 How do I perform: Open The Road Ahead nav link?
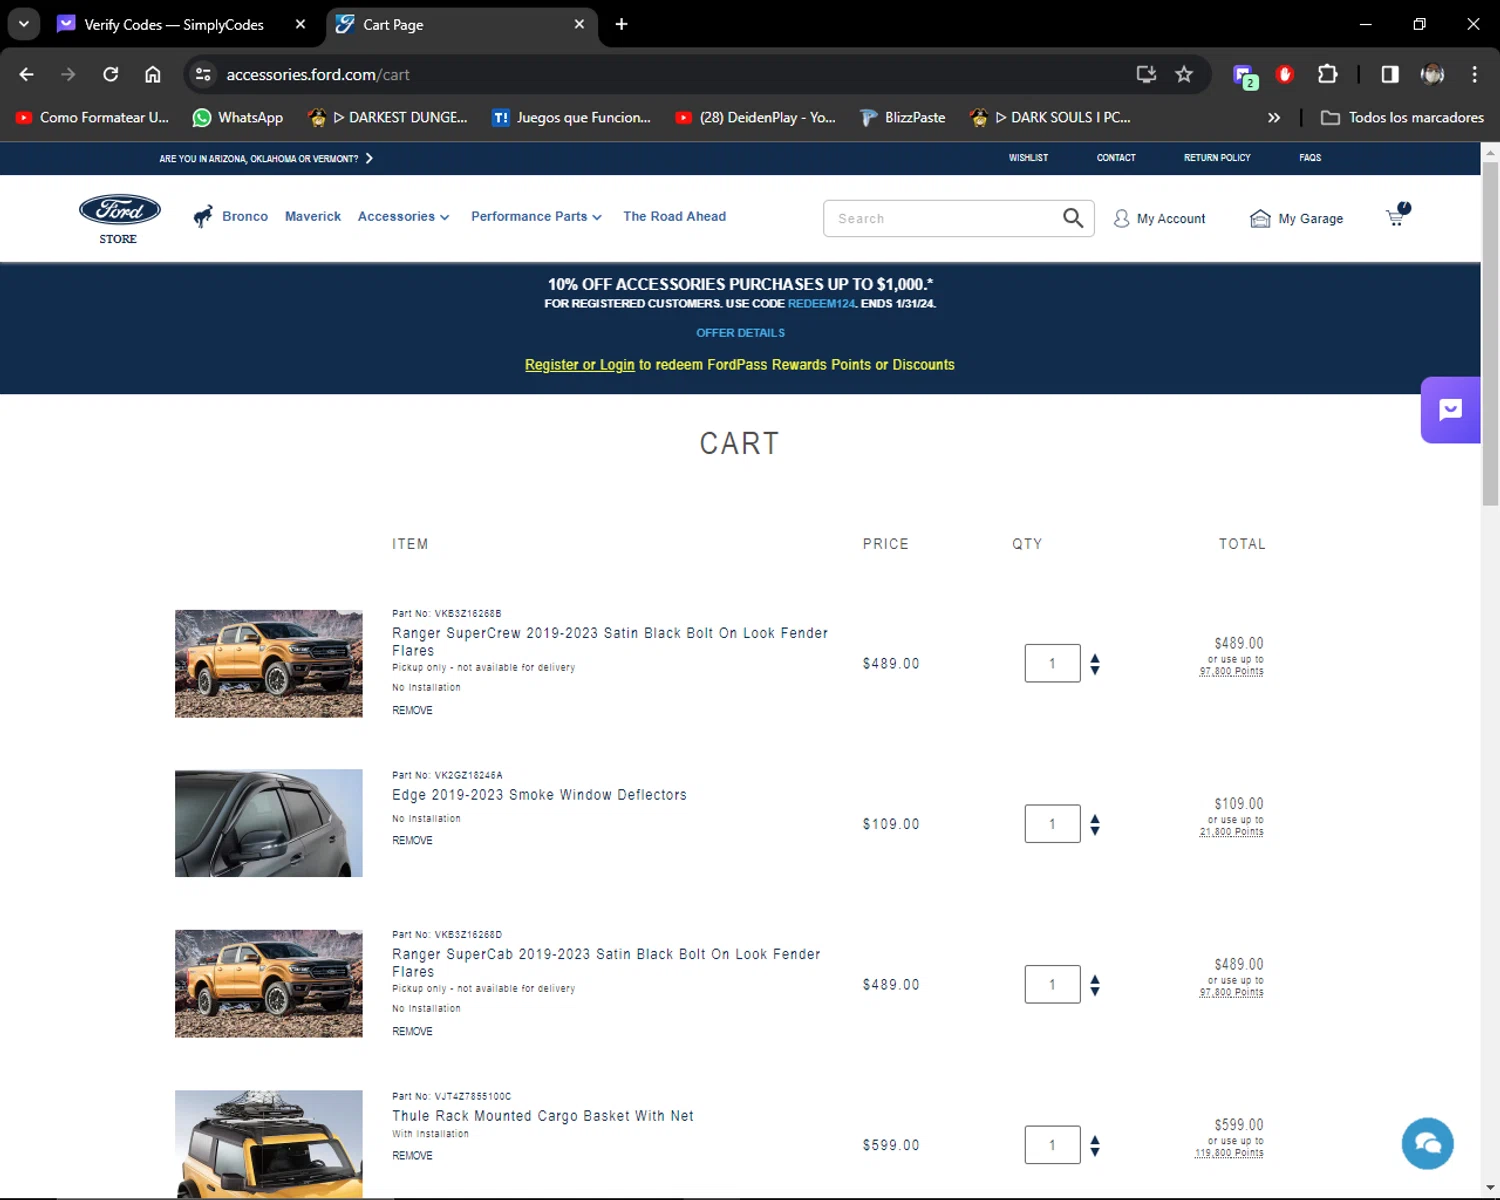[x=674, y=216]
